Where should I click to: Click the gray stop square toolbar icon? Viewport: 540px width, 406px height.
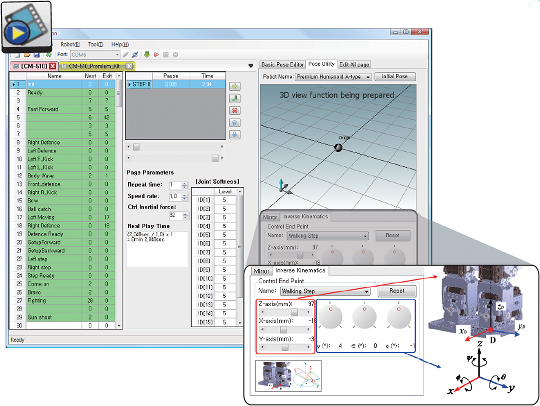pos(166,54)
